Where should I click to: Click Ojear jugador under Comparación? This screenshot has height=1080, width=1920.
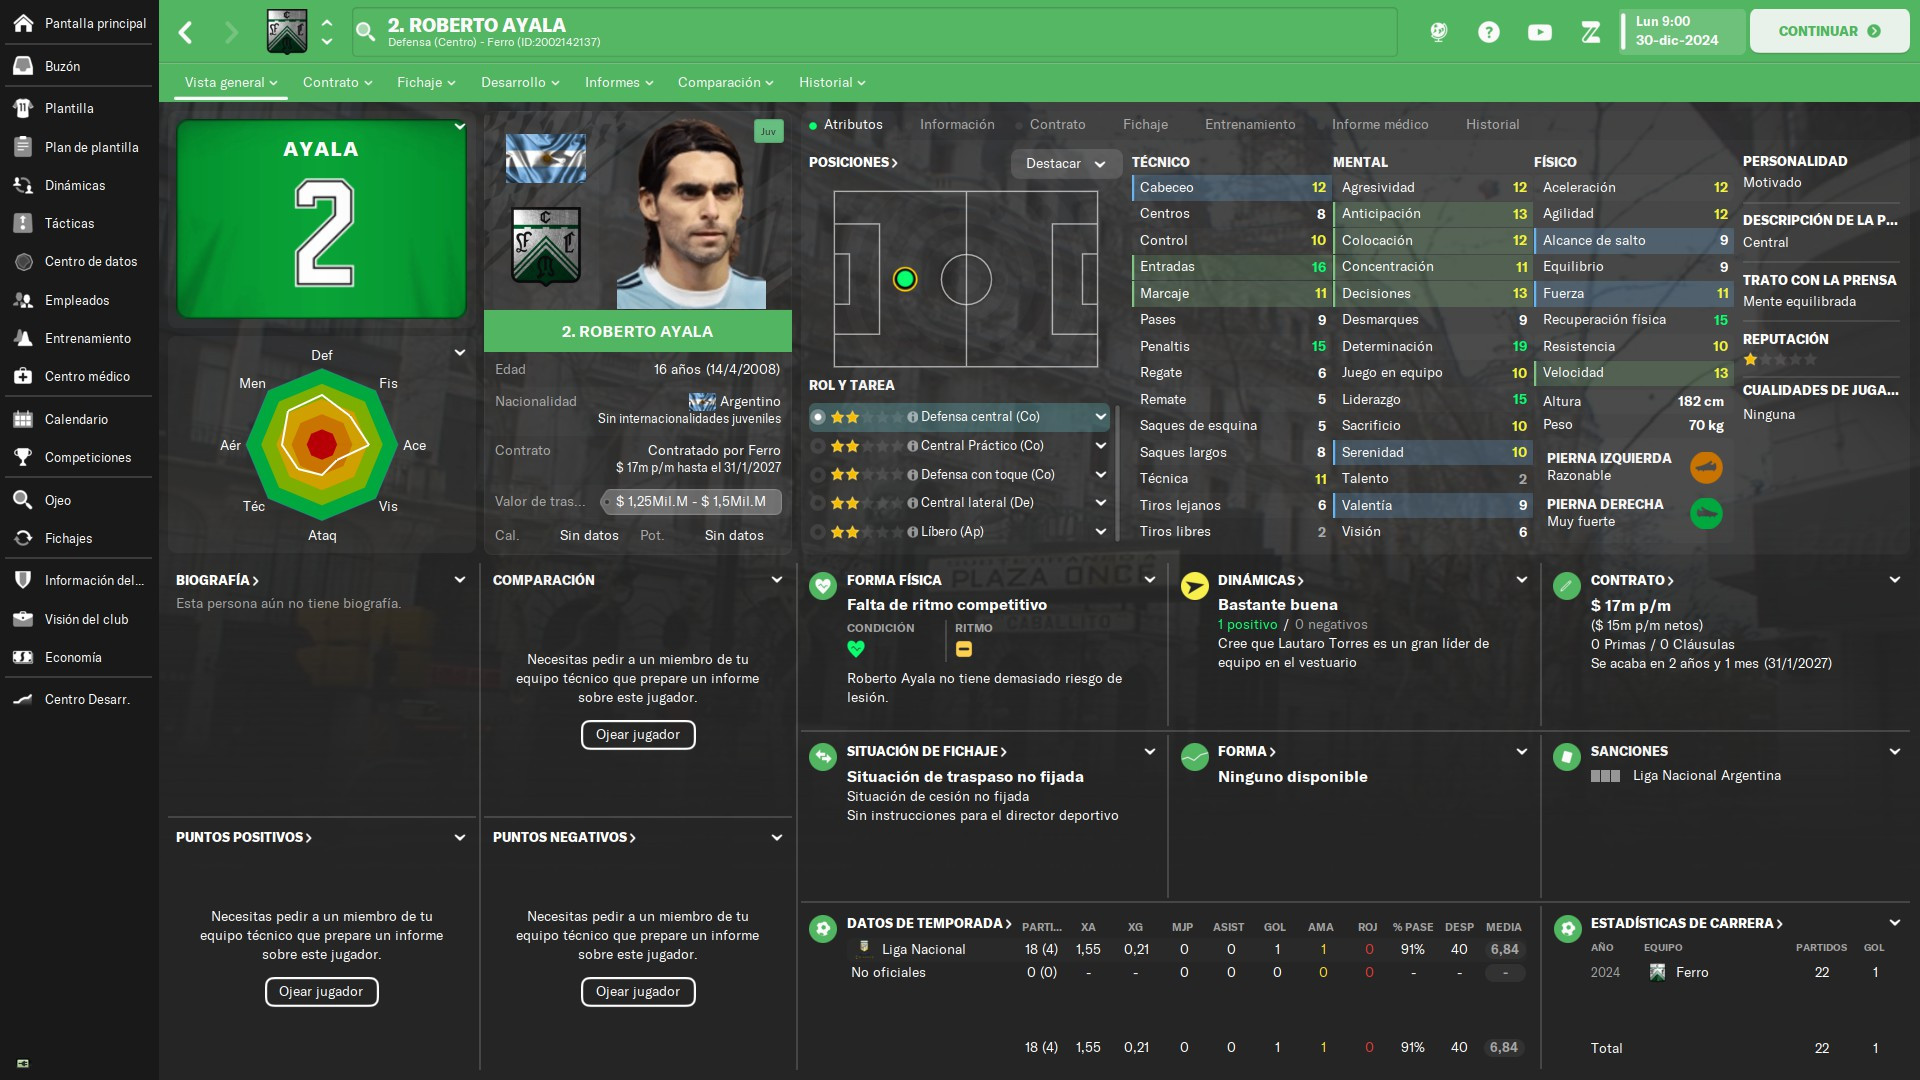click(638, 735)
